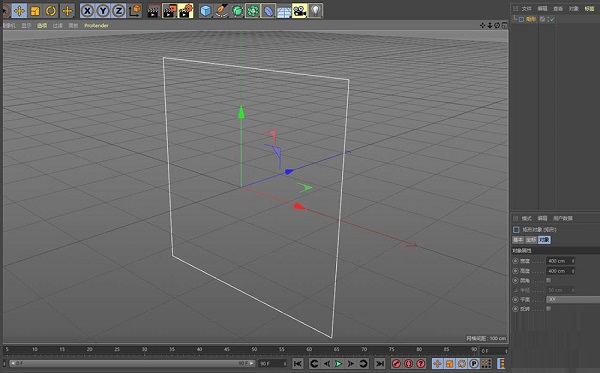Toggle the width parameter keyframe circle
Viewport: 600px width, 373px height.
point(515,261)
